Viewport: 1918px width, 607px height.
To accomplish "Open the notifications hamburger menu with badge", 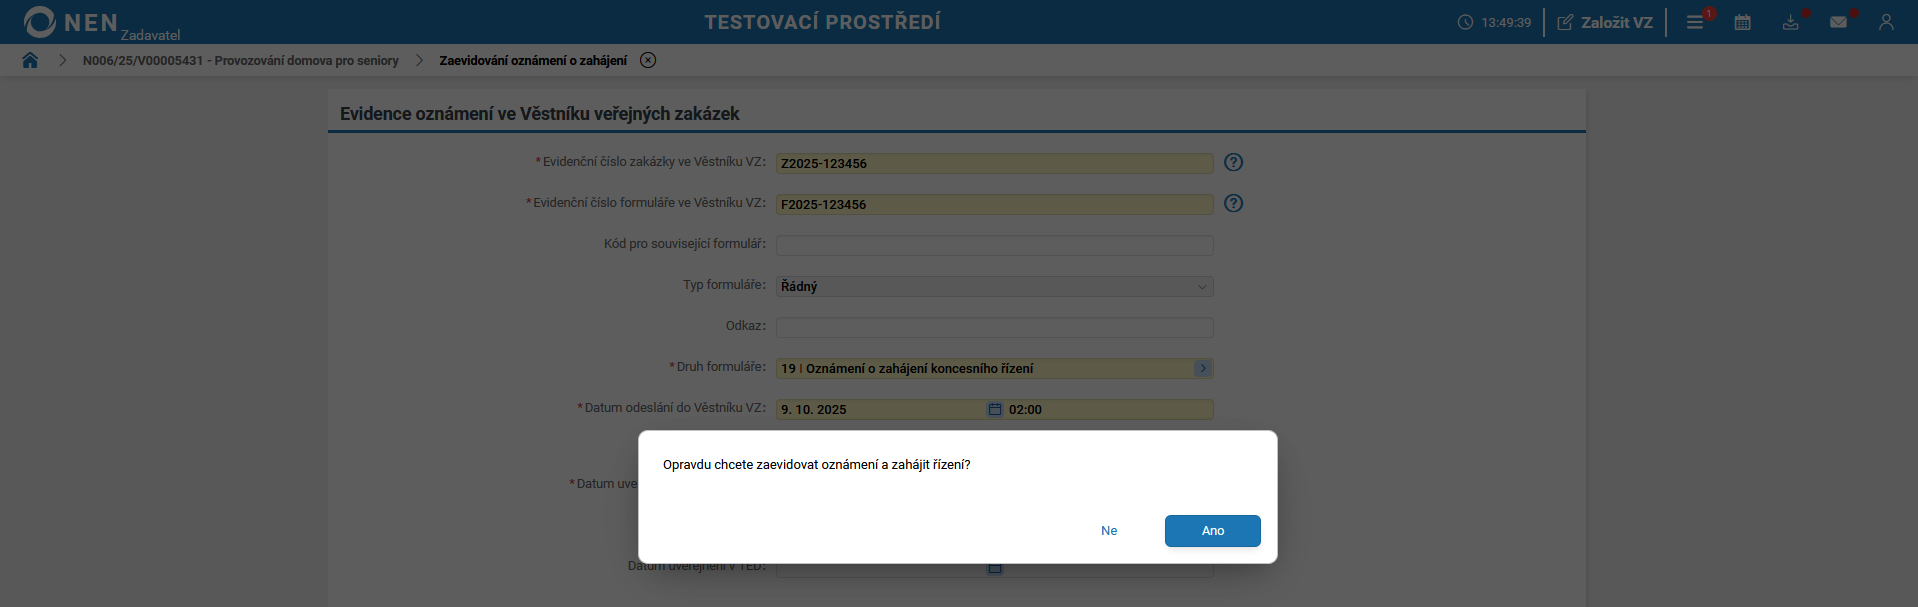I will pos(1694,21).
